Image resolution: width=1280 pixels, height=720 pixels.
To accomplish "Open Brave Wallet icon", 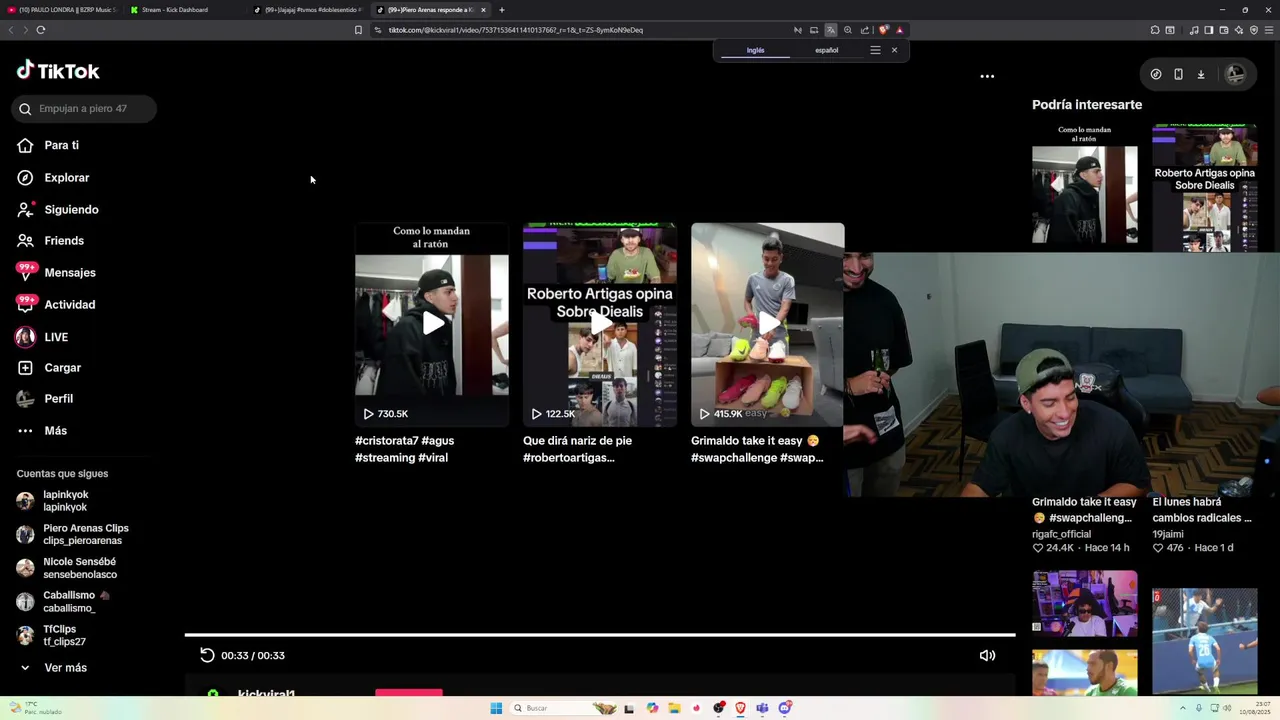I will pyautogui.click(x=1224, y=30).
